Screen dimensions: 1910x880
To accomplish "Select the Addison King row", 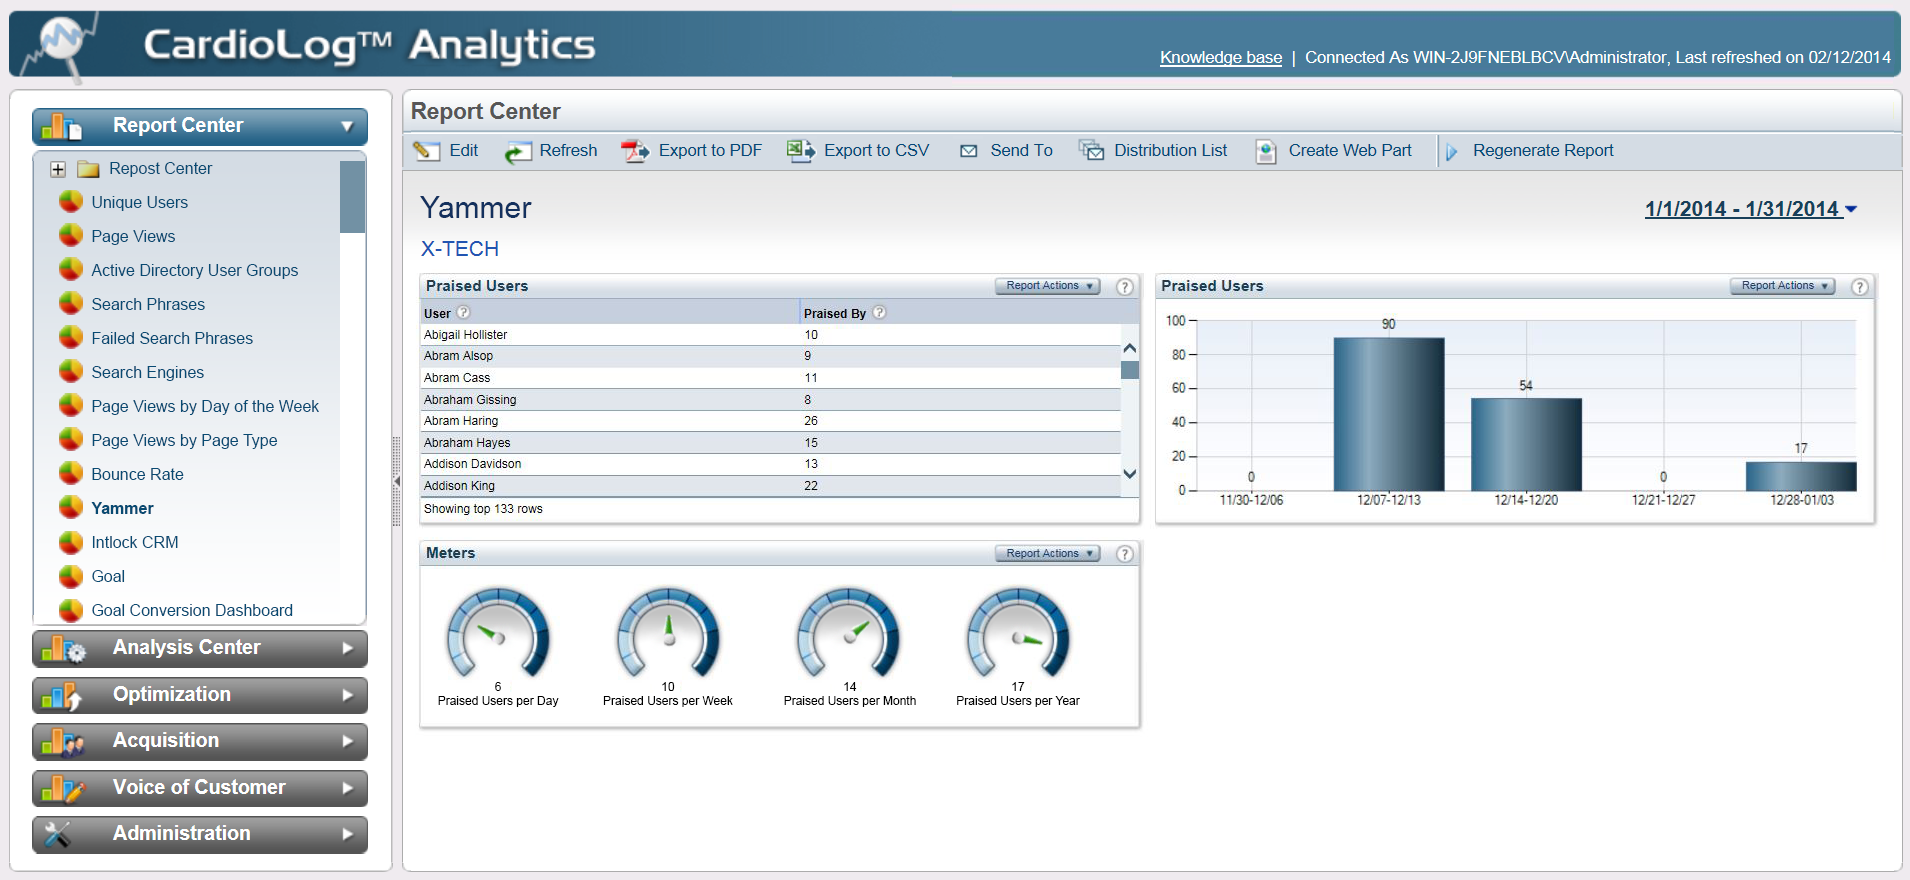I will click(x=771, y=486).
